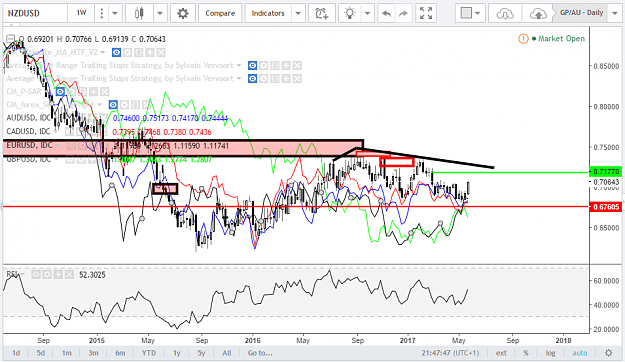Open the Indicators menu
This screenshot has height=362, width=625.
pos(268,13)
